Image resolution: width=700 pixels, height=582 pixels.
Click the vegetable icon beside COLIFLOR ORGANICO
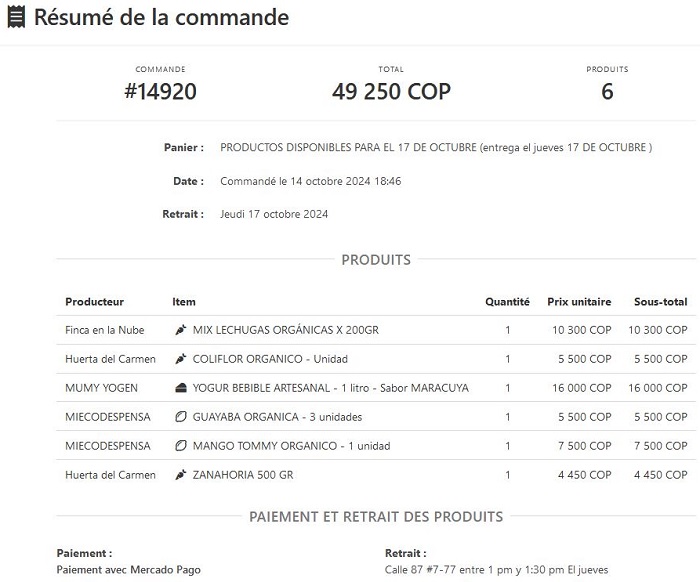(x=181, y=359)
